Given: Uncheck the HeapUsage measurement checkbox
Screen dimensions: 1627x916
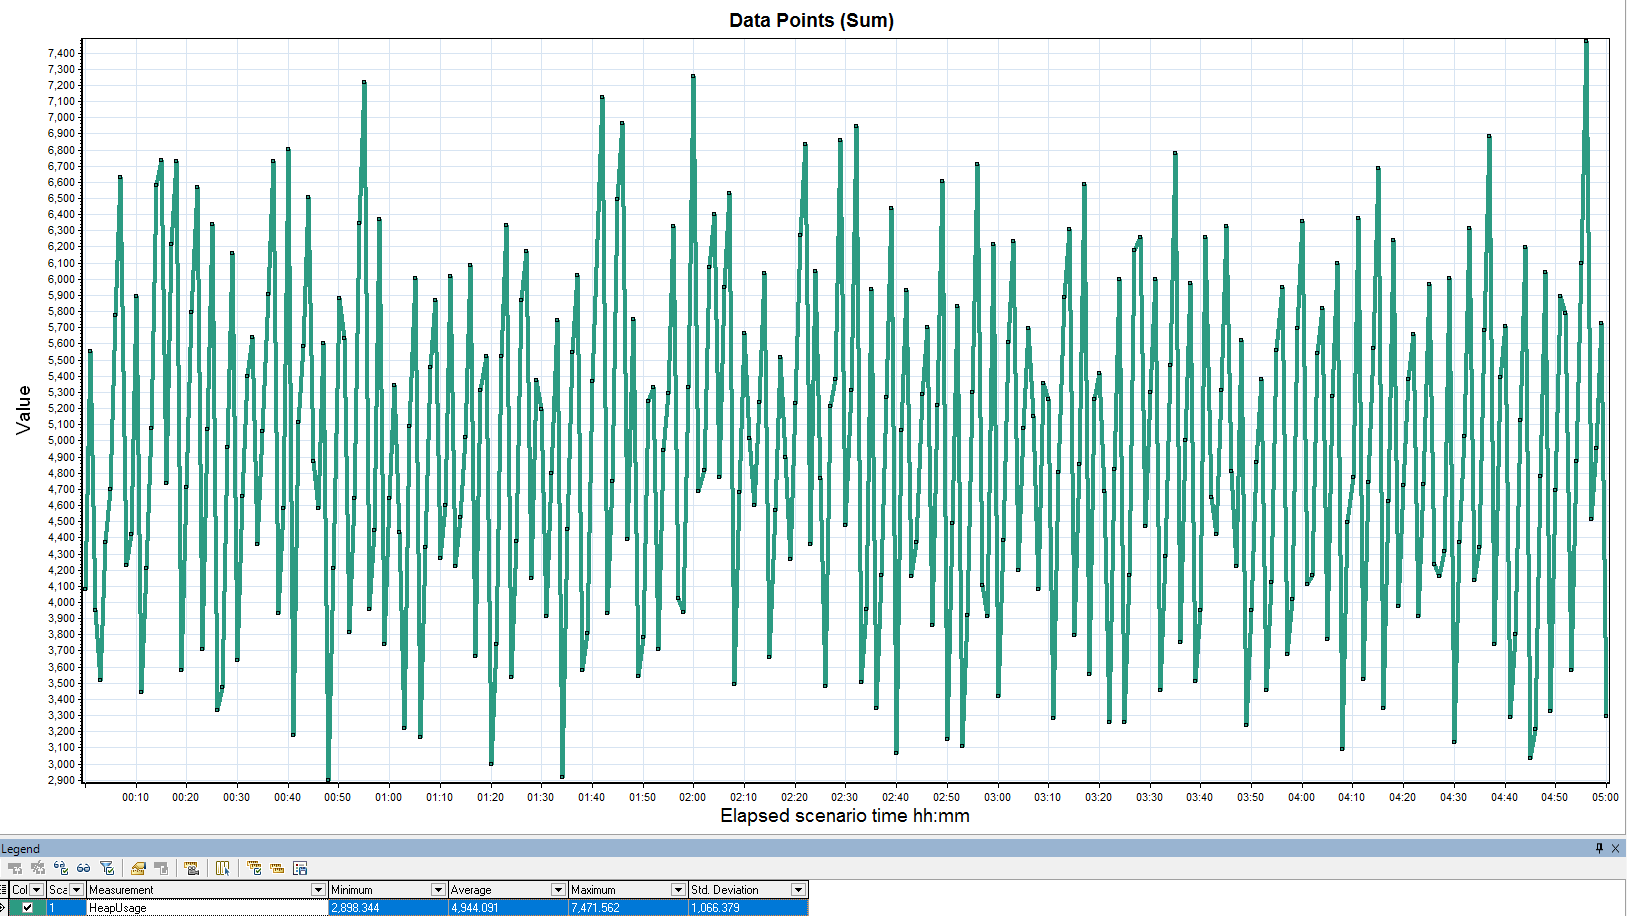Looking at the screenshot, I should (28, 908).
